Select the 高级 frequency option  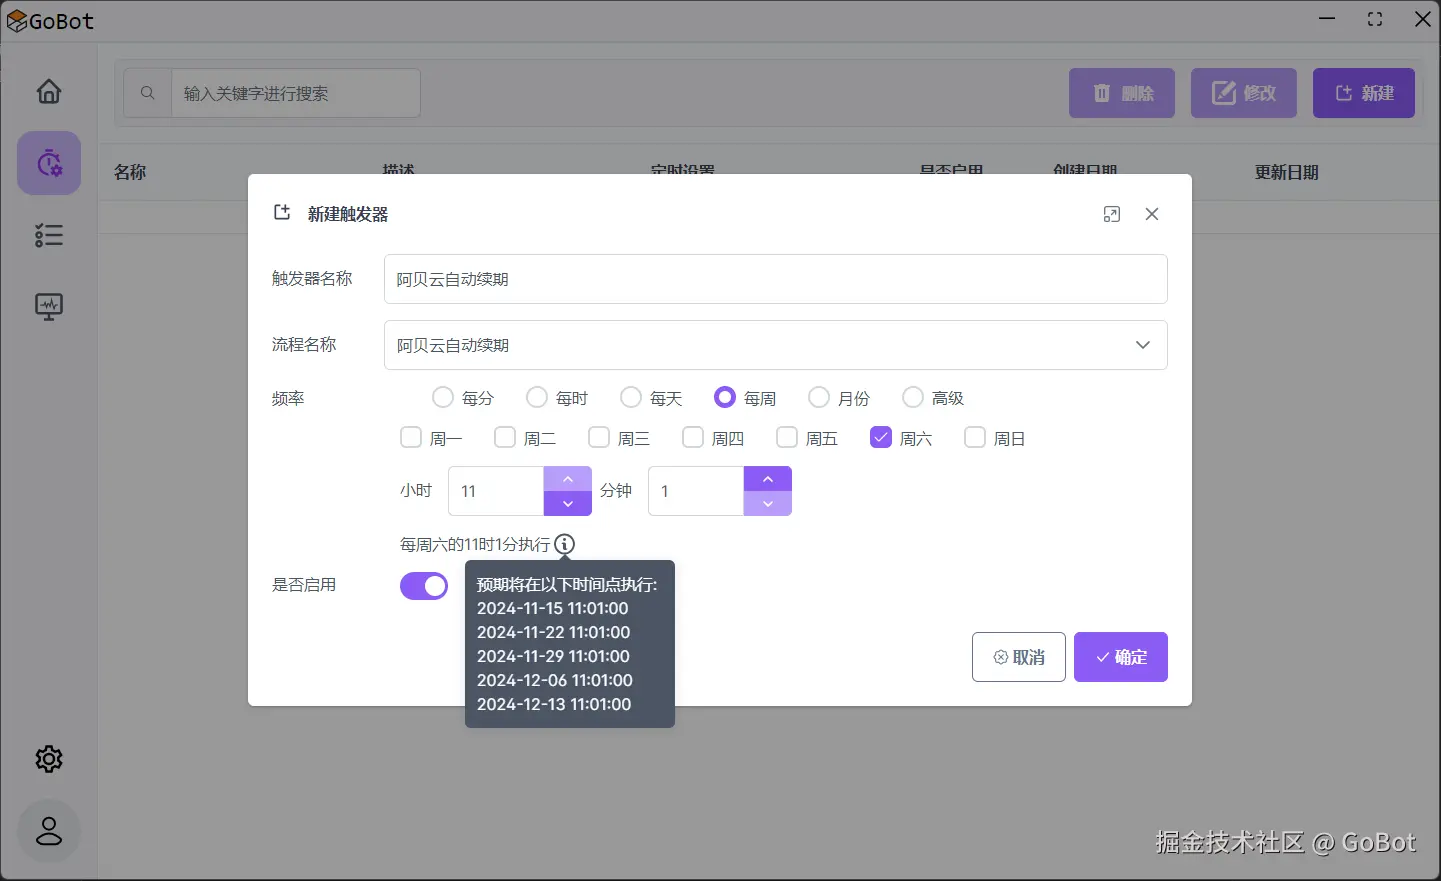coord(912,397)
